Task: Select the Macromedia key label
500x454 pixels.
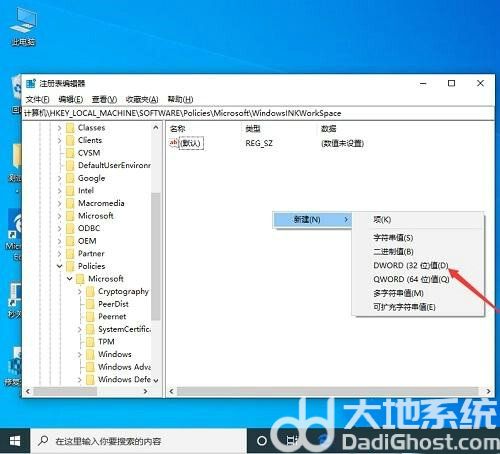Action: (101, 203)
